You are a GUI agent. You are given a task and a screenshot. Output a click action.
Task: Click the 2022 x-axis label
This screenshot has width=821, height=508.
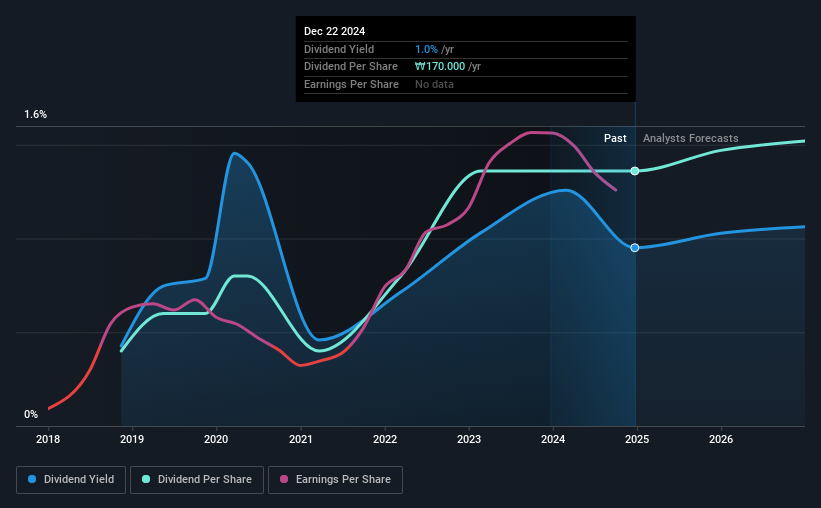pyautogui.click(x=385, y=439)
